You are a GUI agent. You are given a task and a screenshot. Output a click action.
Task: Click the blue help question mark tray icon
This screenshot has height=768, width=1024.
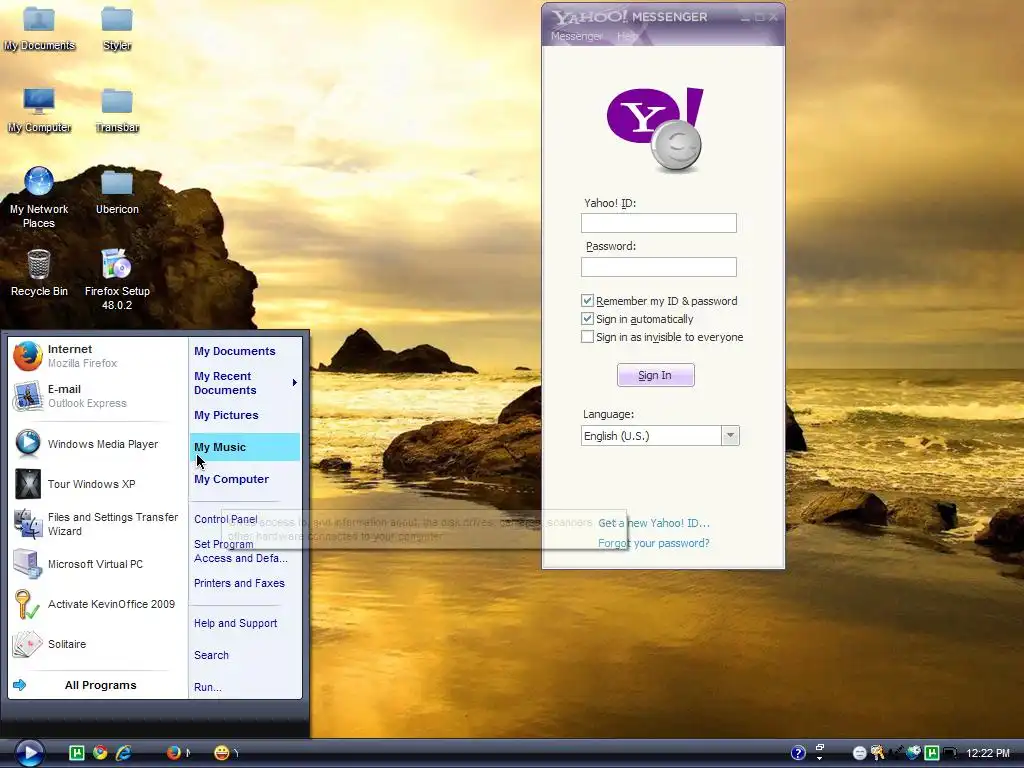coord(798,753)
